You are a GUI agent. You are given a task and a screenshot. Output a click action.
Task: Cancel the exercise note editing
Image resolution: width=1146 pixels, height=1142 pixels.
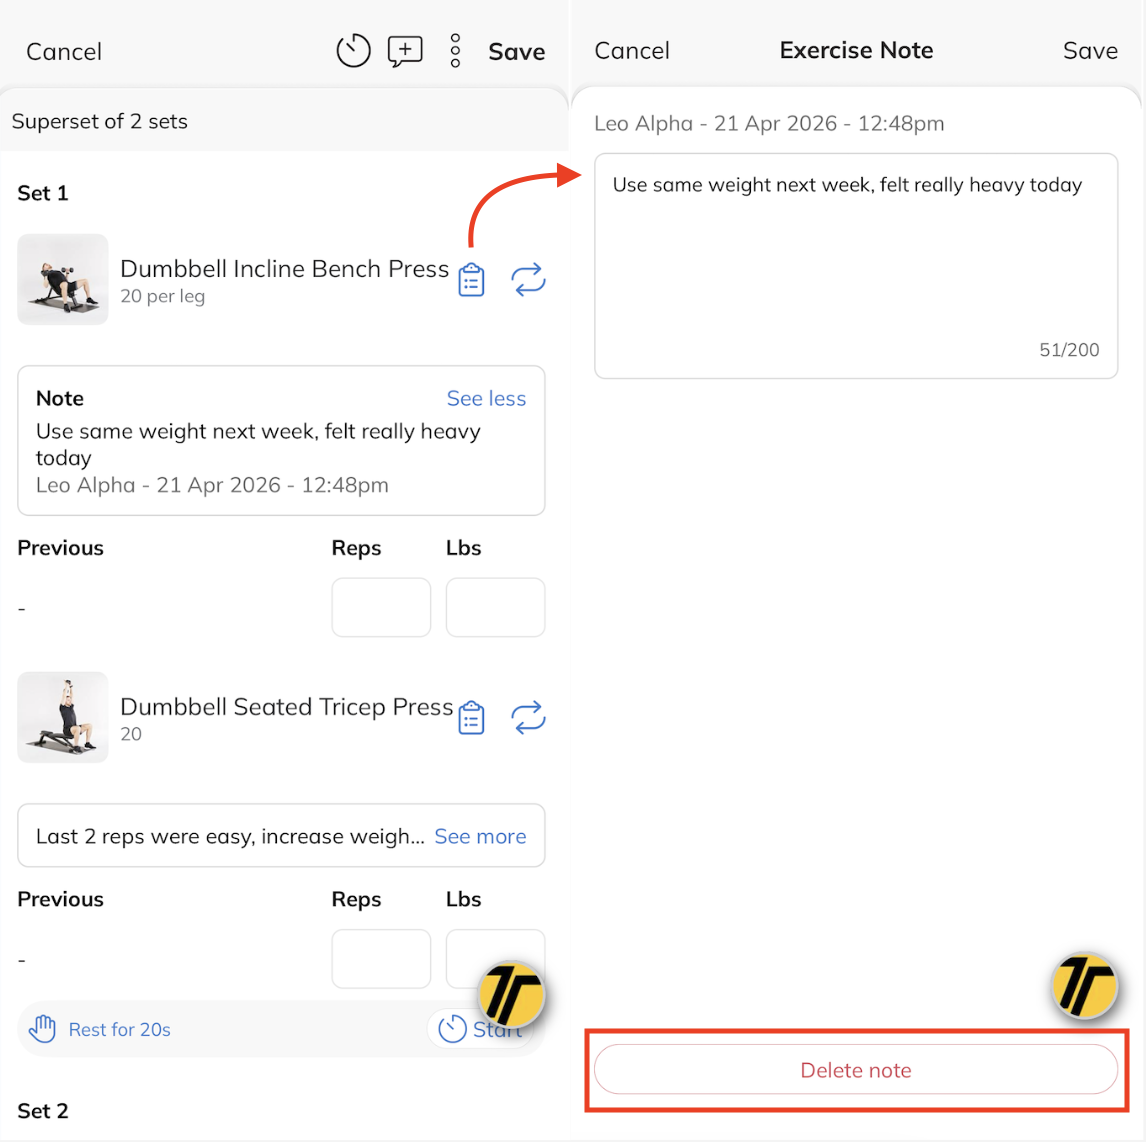[x=632, y=51]
